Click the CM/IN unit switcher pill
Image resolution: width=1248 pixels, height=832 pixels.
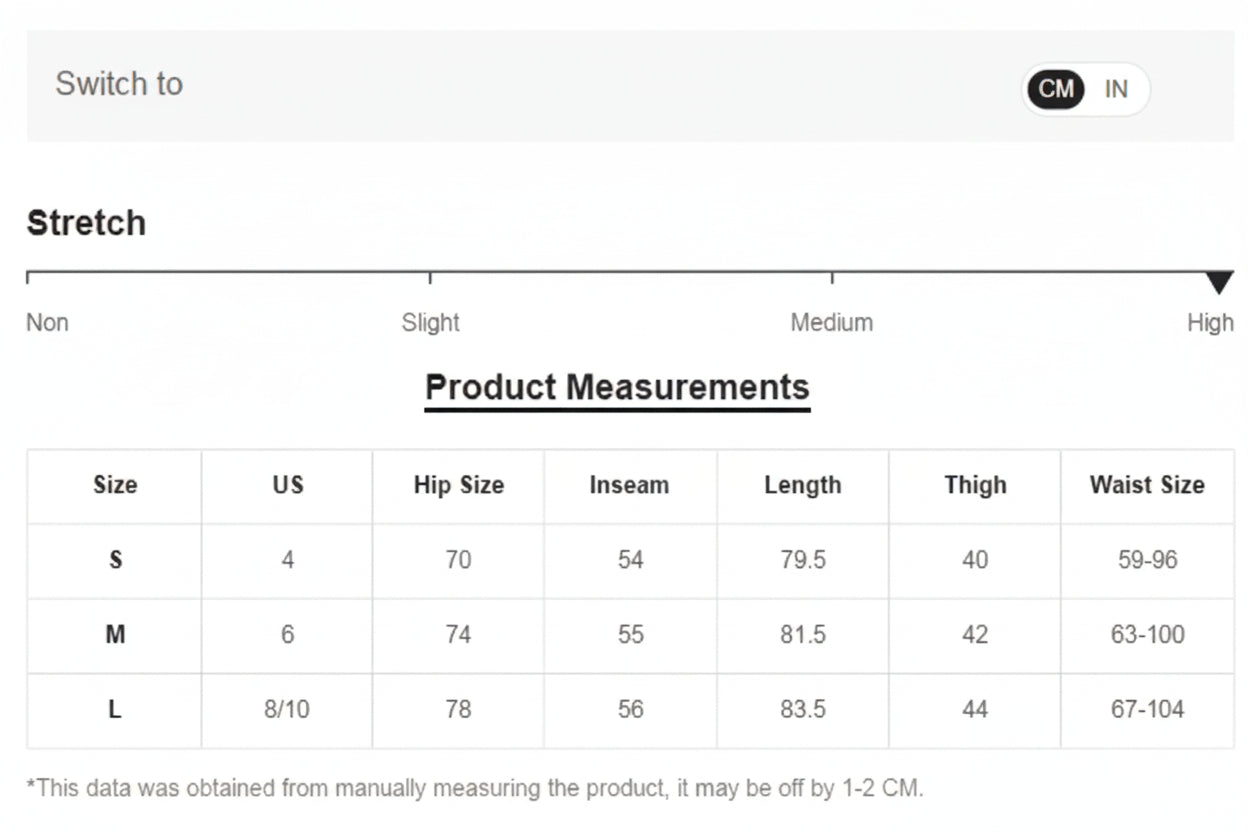tap(1085, 90)
